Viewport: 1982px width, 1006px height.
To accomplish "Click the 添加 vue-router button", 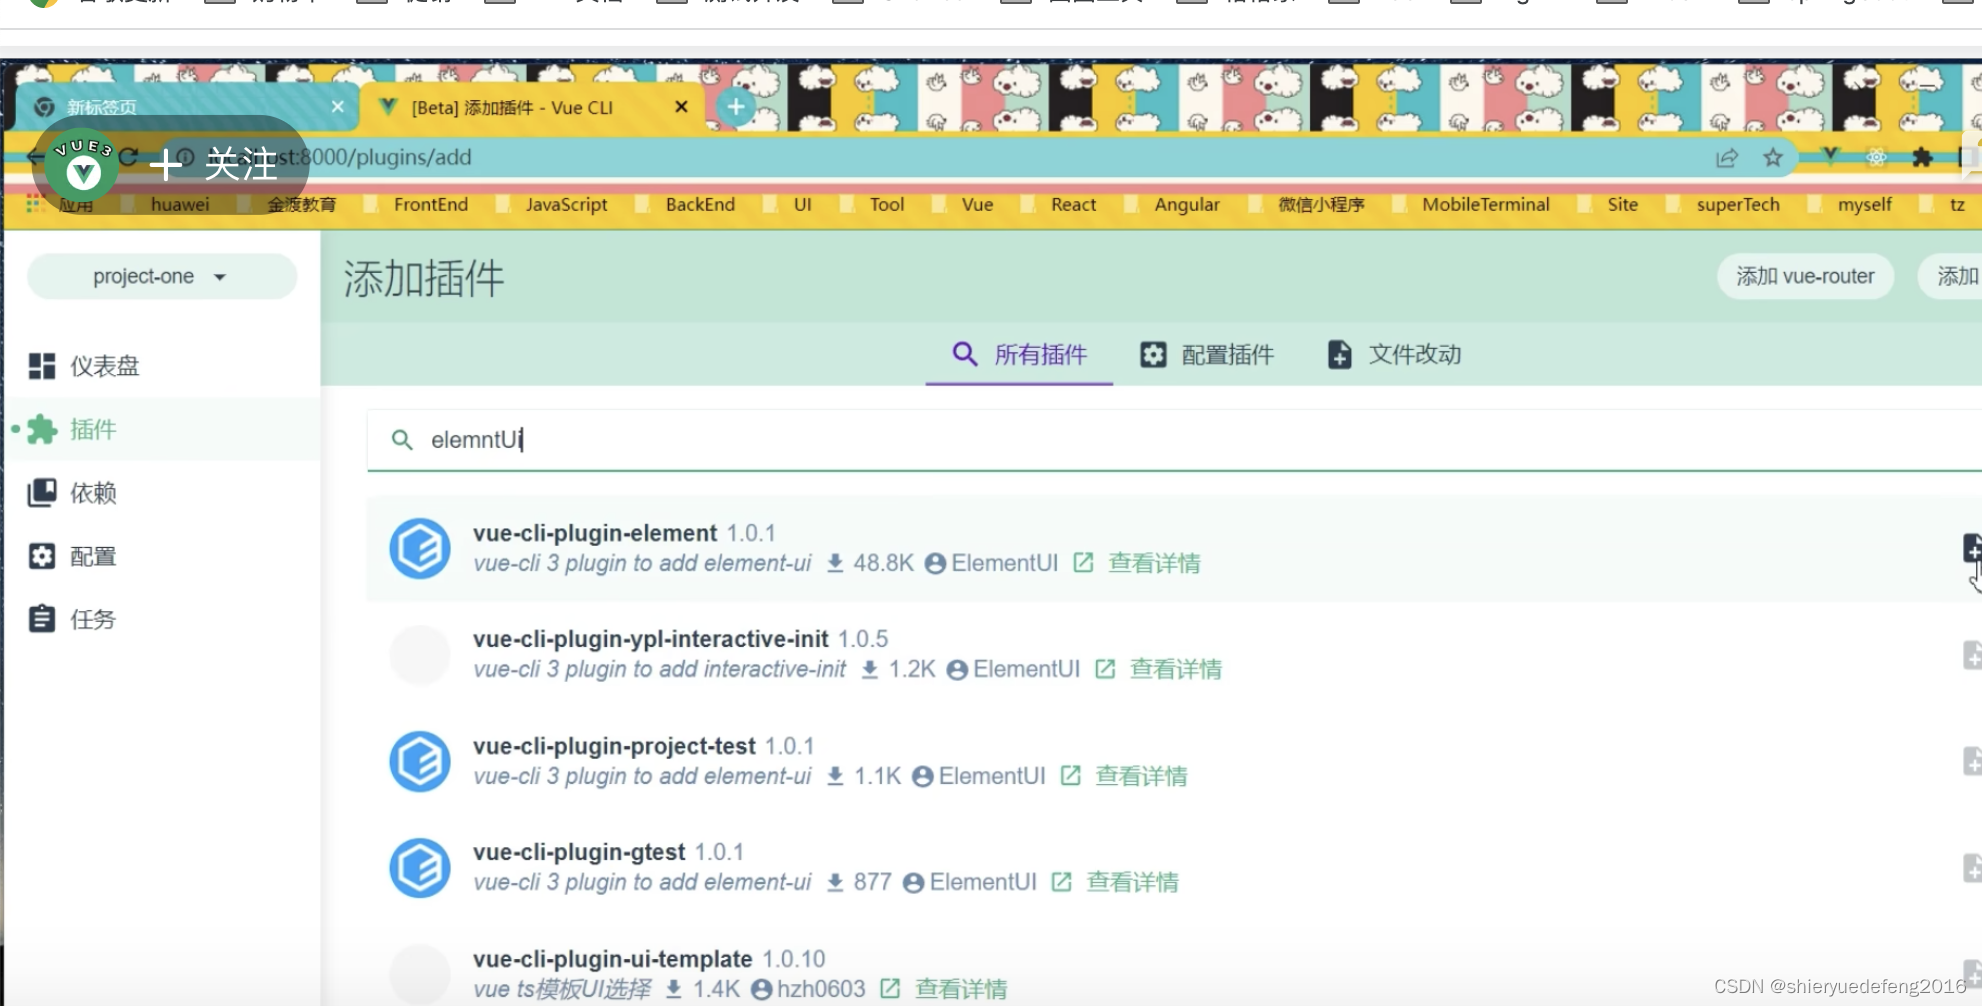I will pyautogui.click(x=1804, y=276).
